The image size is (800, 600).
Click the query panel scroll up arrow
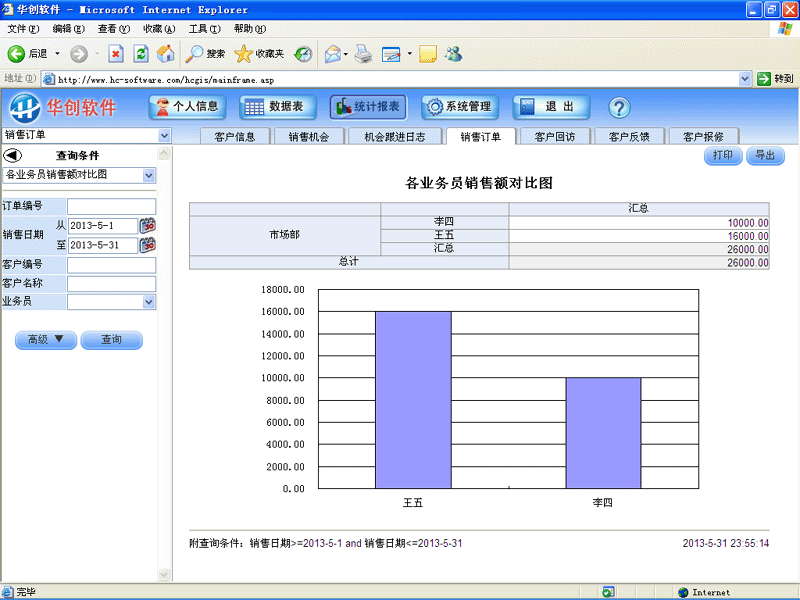pos(164,153)
